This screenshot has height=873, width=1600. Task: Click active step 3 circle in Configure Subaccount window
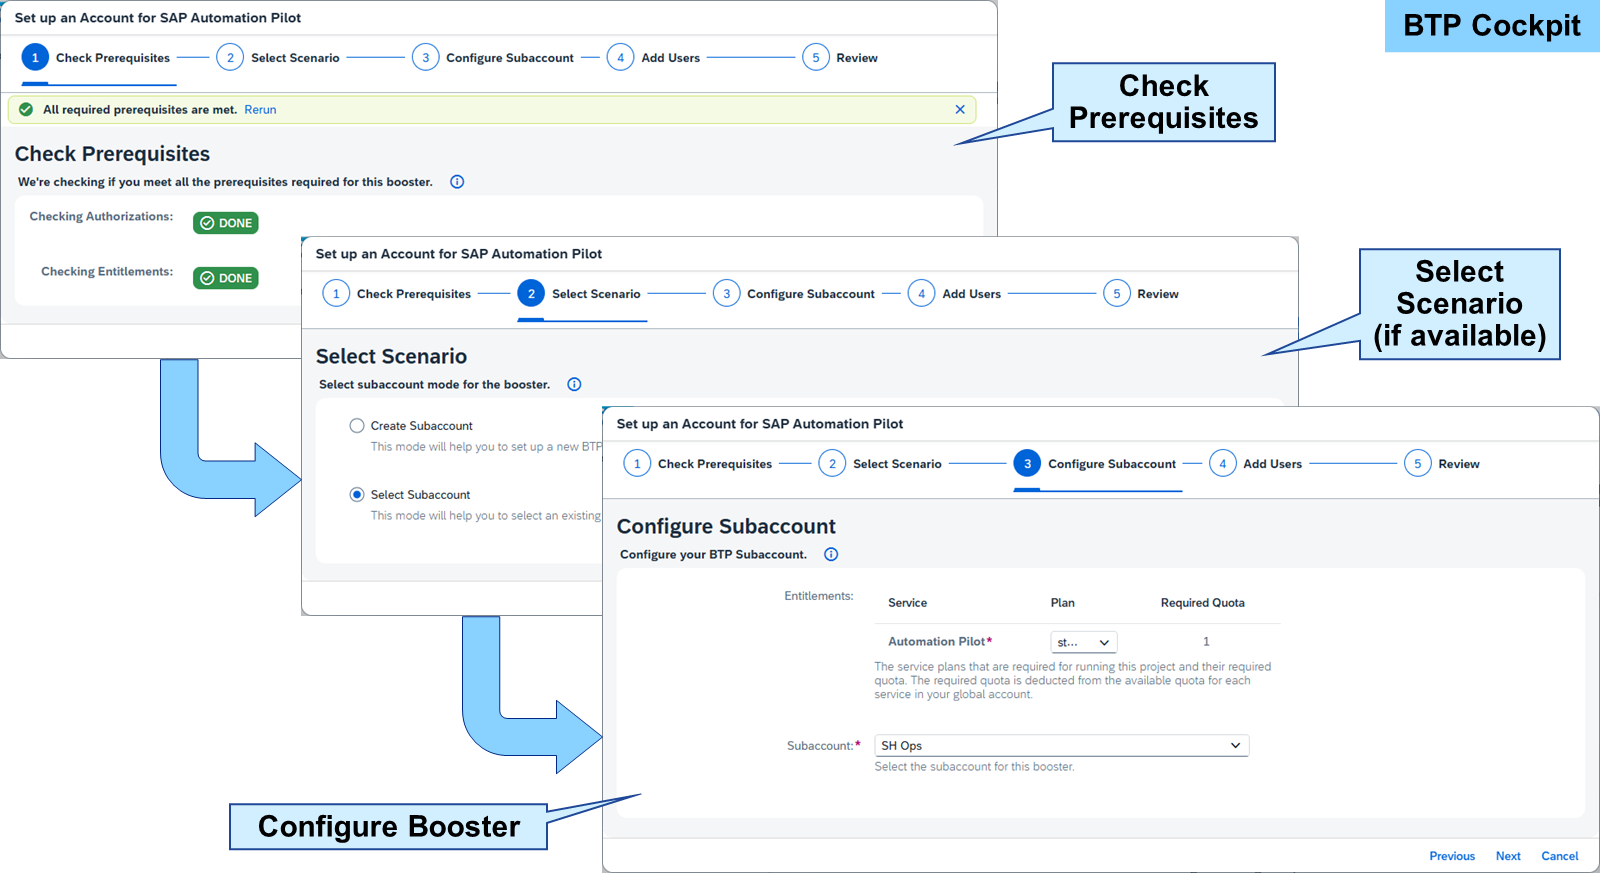pyautogui.click(x=1027, y=464)
